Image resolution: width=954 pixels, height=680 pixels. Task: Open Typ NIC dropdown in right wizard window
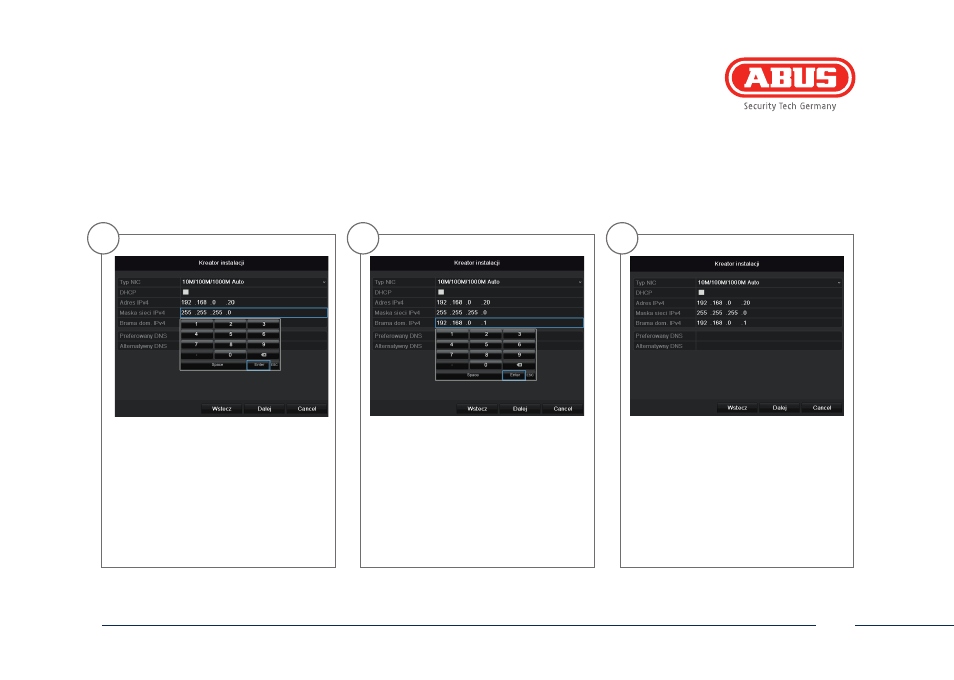click(x=769, y=282)
